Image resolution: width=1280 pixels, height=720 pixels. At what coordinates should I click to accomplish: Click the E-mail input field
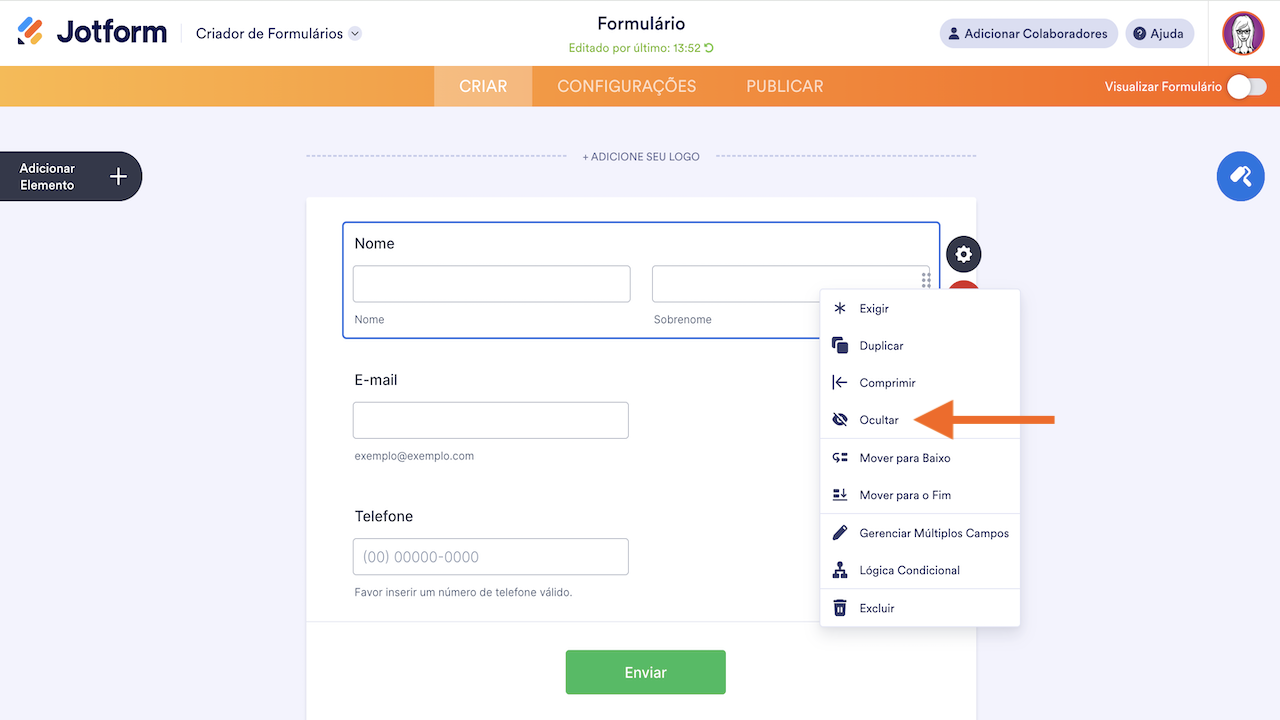(x=490, y=420)
